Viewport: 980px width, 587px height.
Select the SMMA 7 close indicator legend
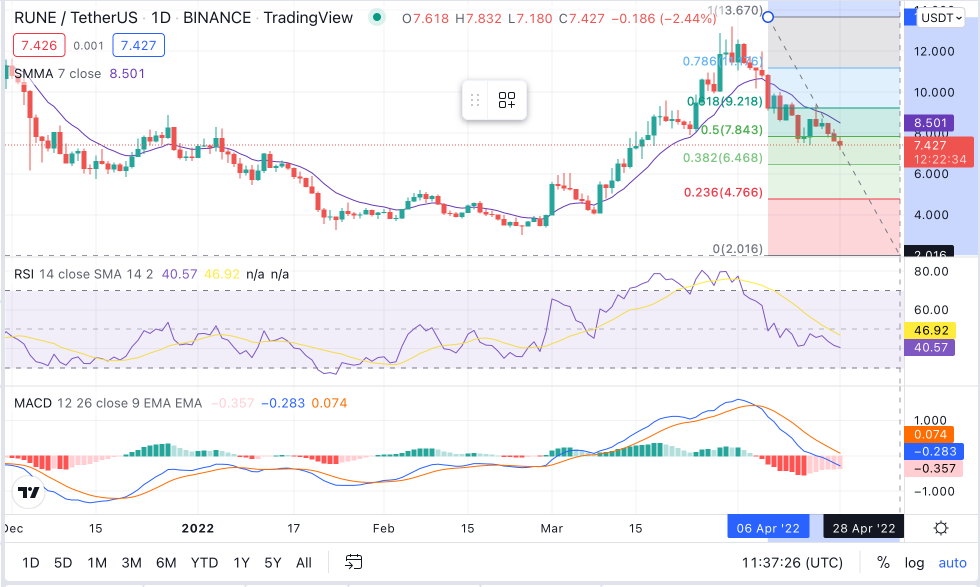point(58,74)
